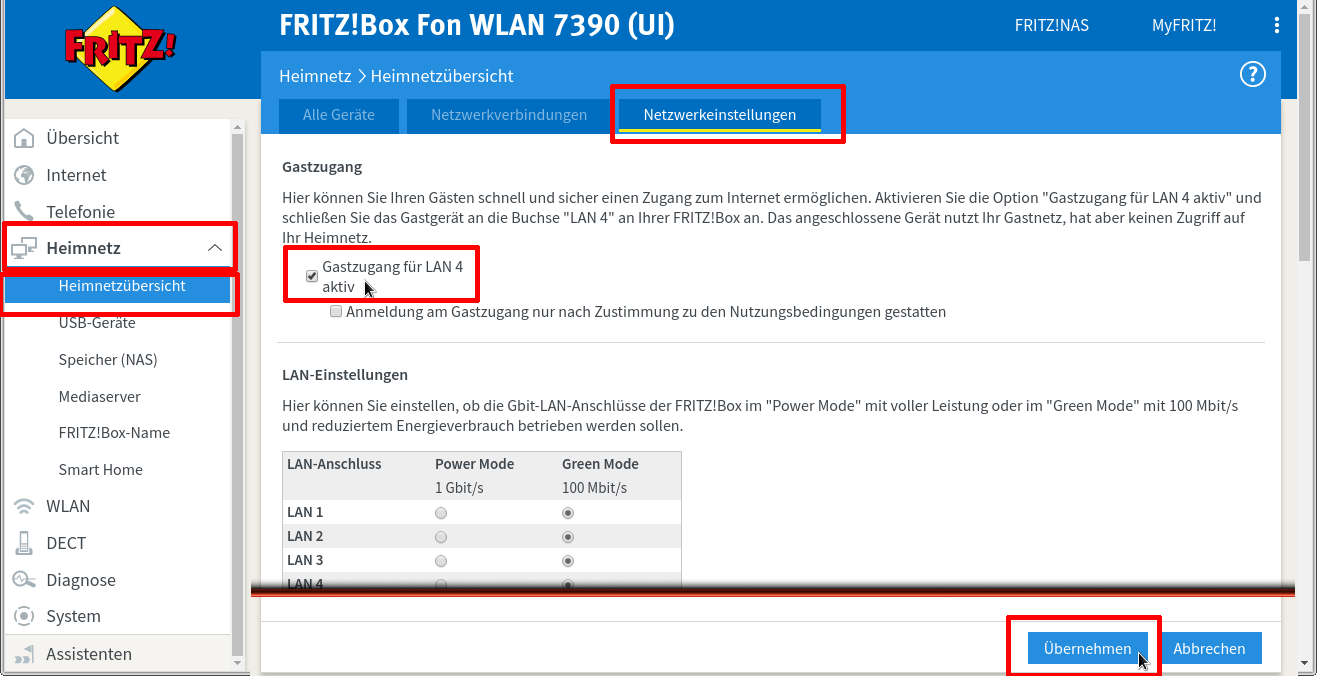
Task: Click the sidebar scrollbar up arrow
Action: pos(237,127)
